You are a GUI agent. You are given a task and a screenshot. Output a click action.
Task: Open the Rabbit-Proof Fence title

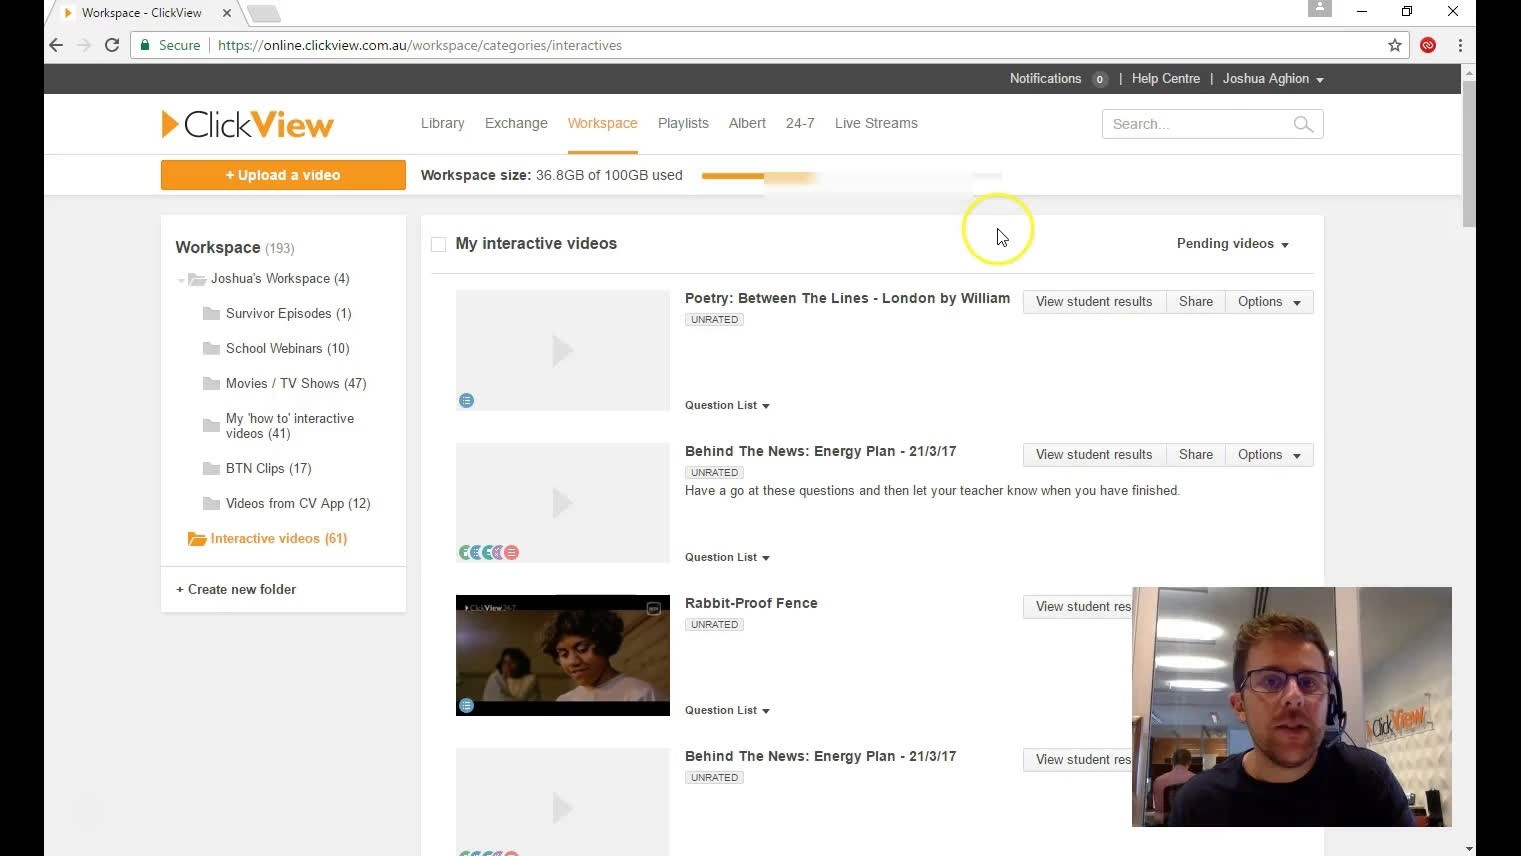[x=751, y=603]
